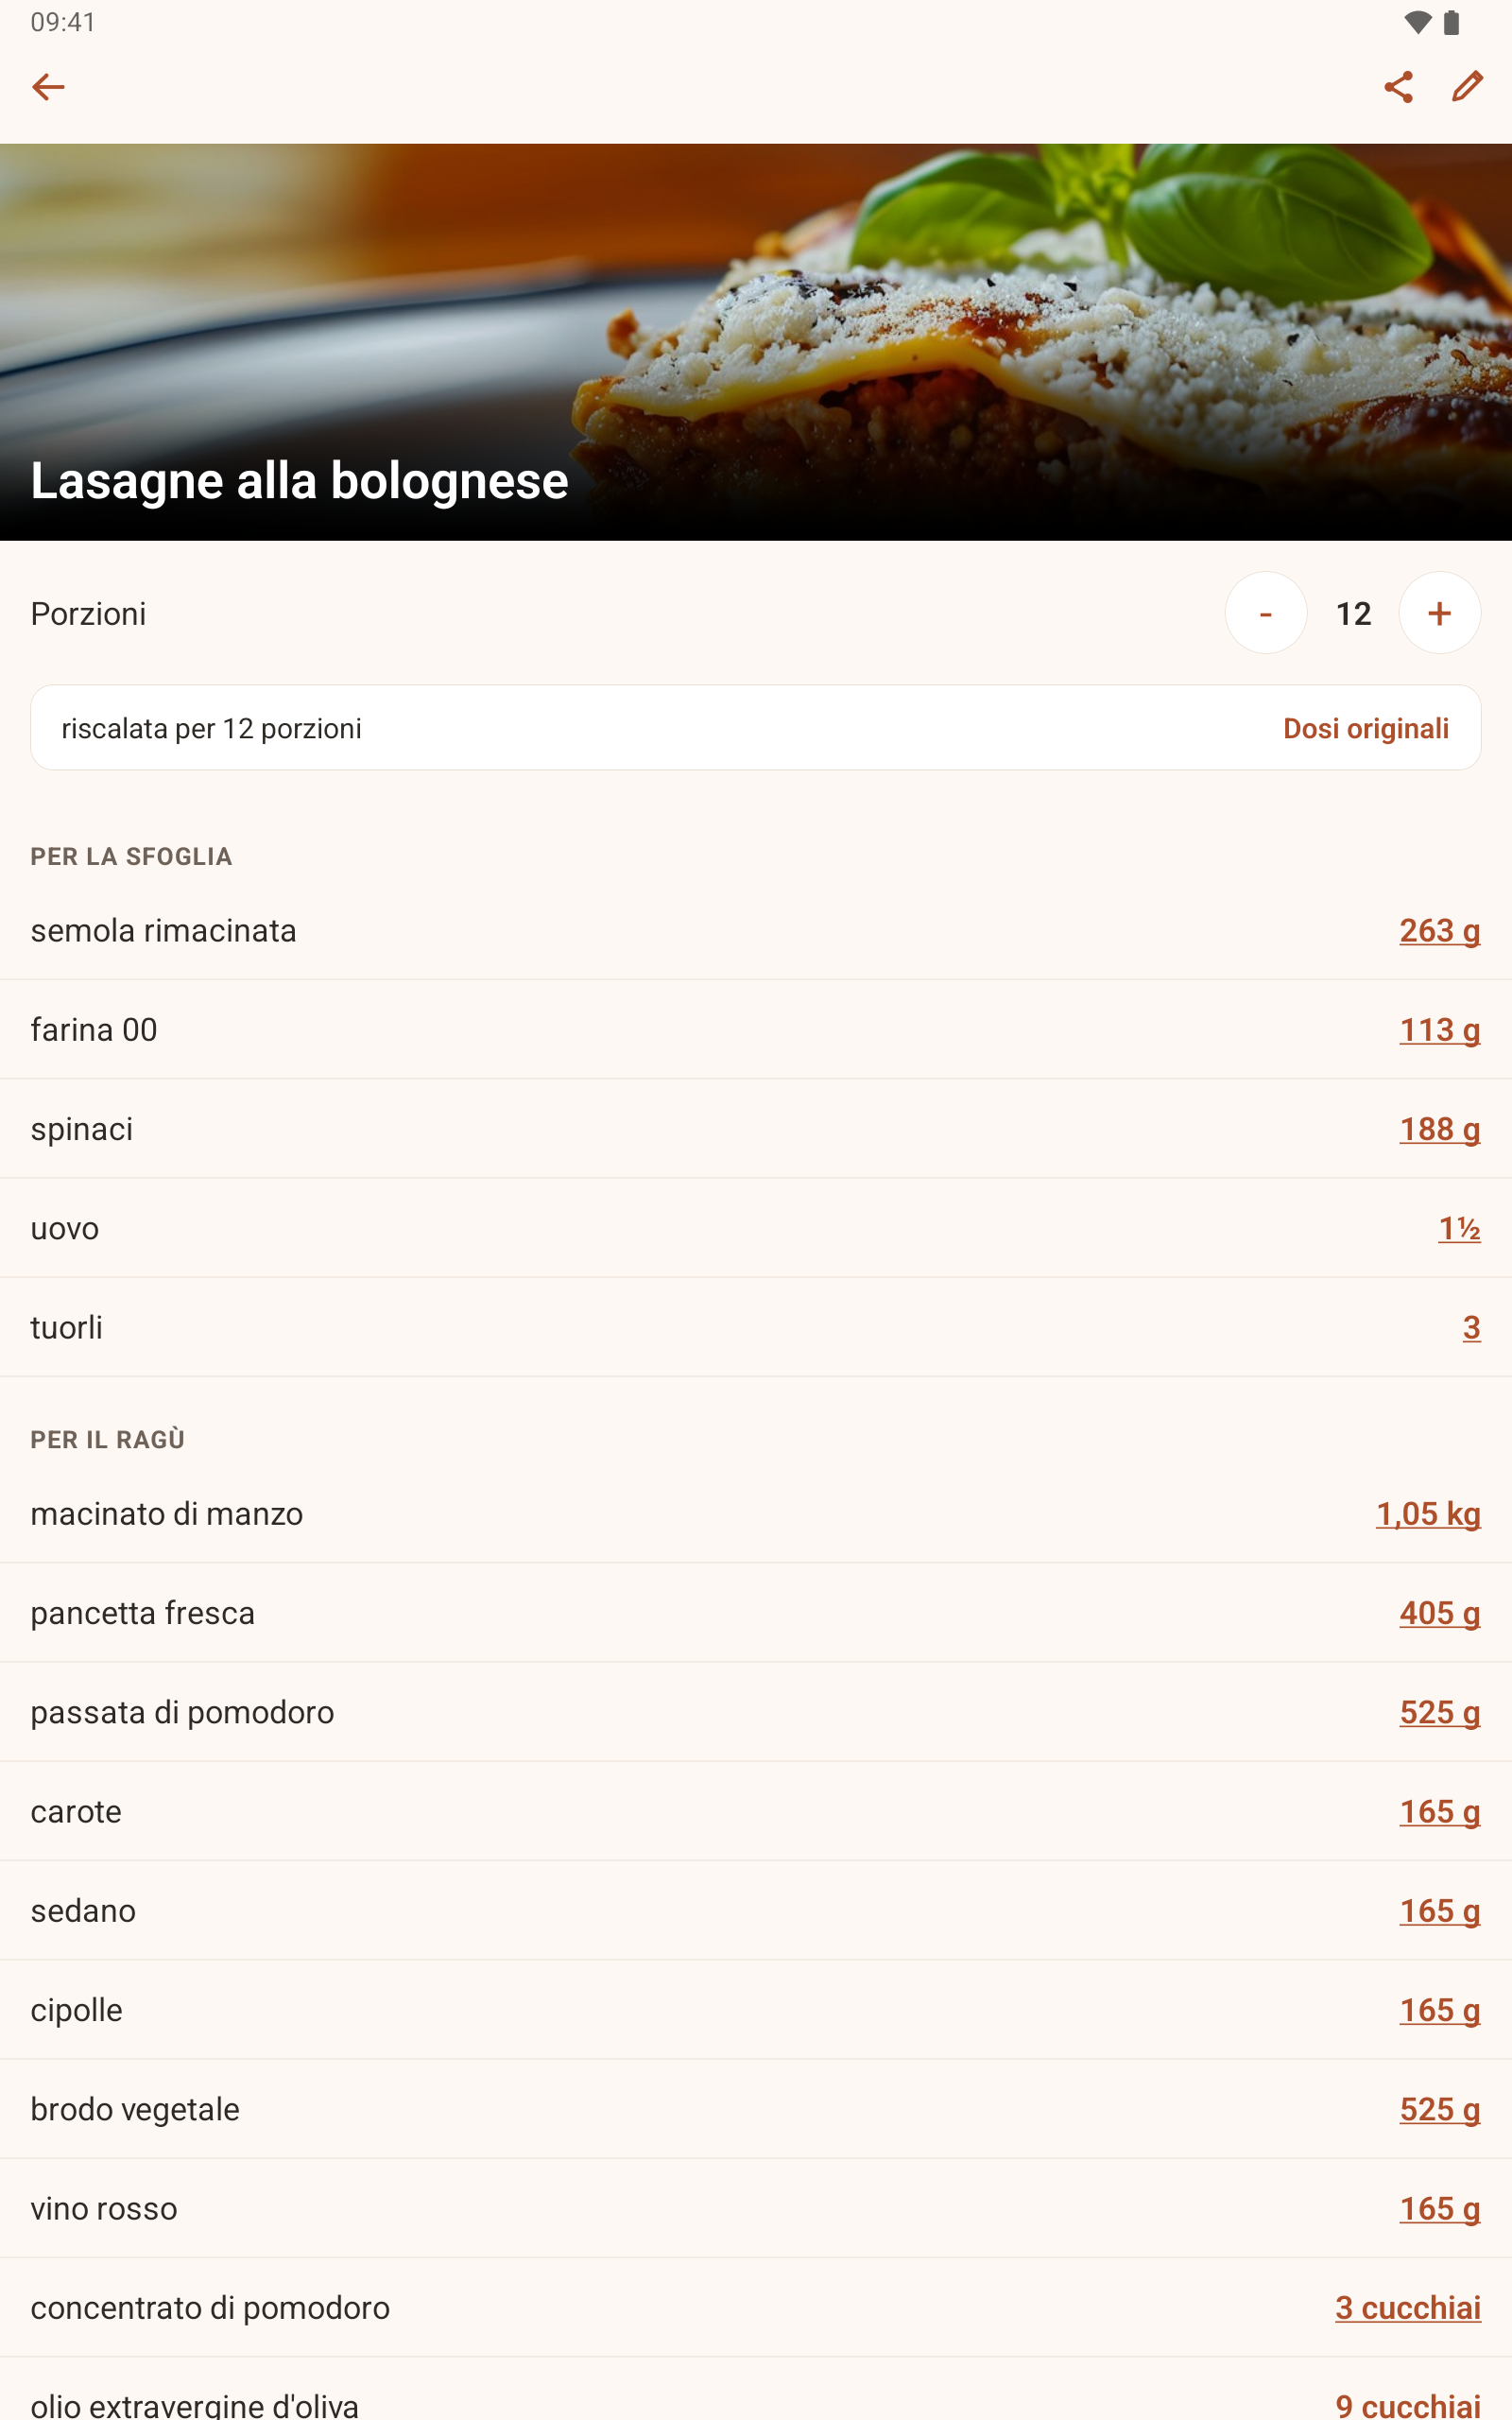Screen dimensions: 1512x2420
Task: Select the portions count 12
Action: tap(1353, 613)
